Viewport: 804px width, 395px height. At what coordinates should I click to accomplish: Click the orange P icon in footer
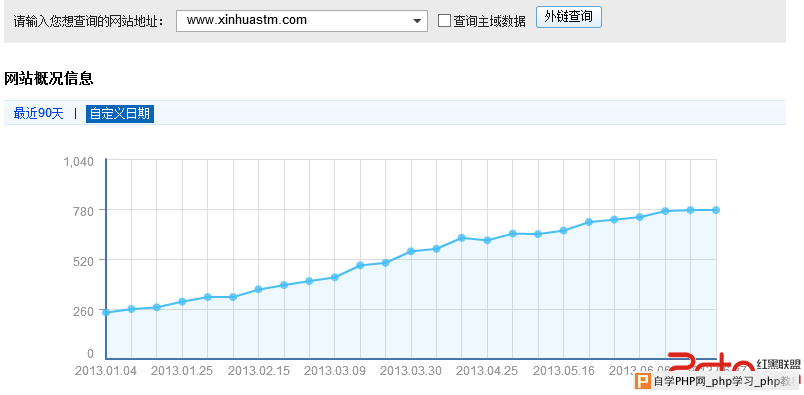pos(642,381)
